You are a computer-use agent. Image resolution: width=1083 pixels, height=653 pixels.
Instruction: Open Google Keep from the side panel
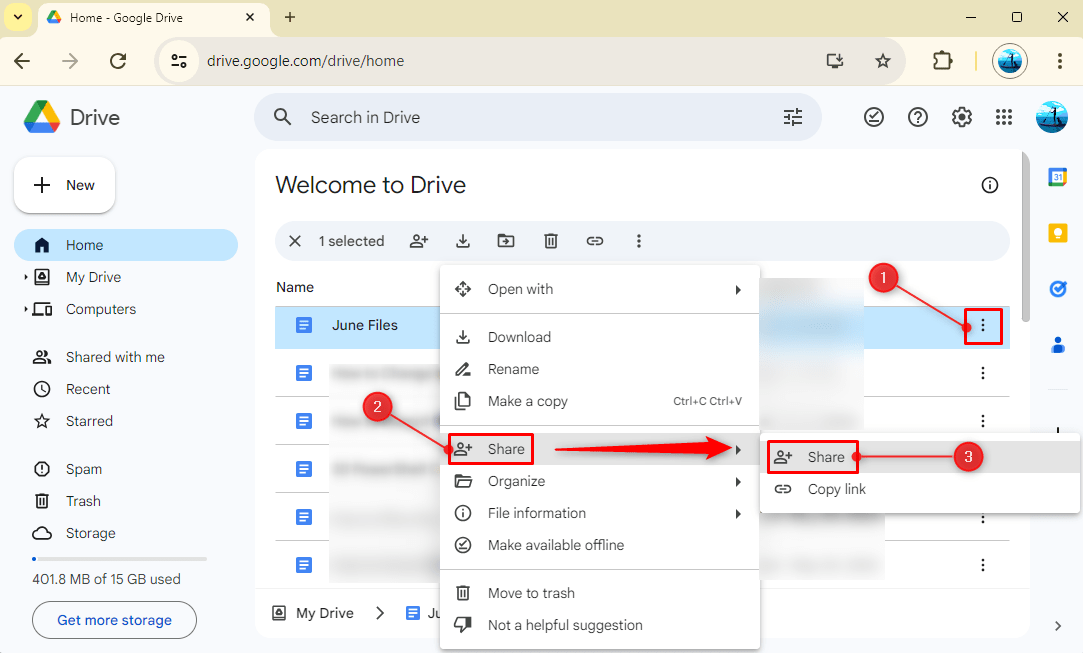click(x=1058, y=233)
